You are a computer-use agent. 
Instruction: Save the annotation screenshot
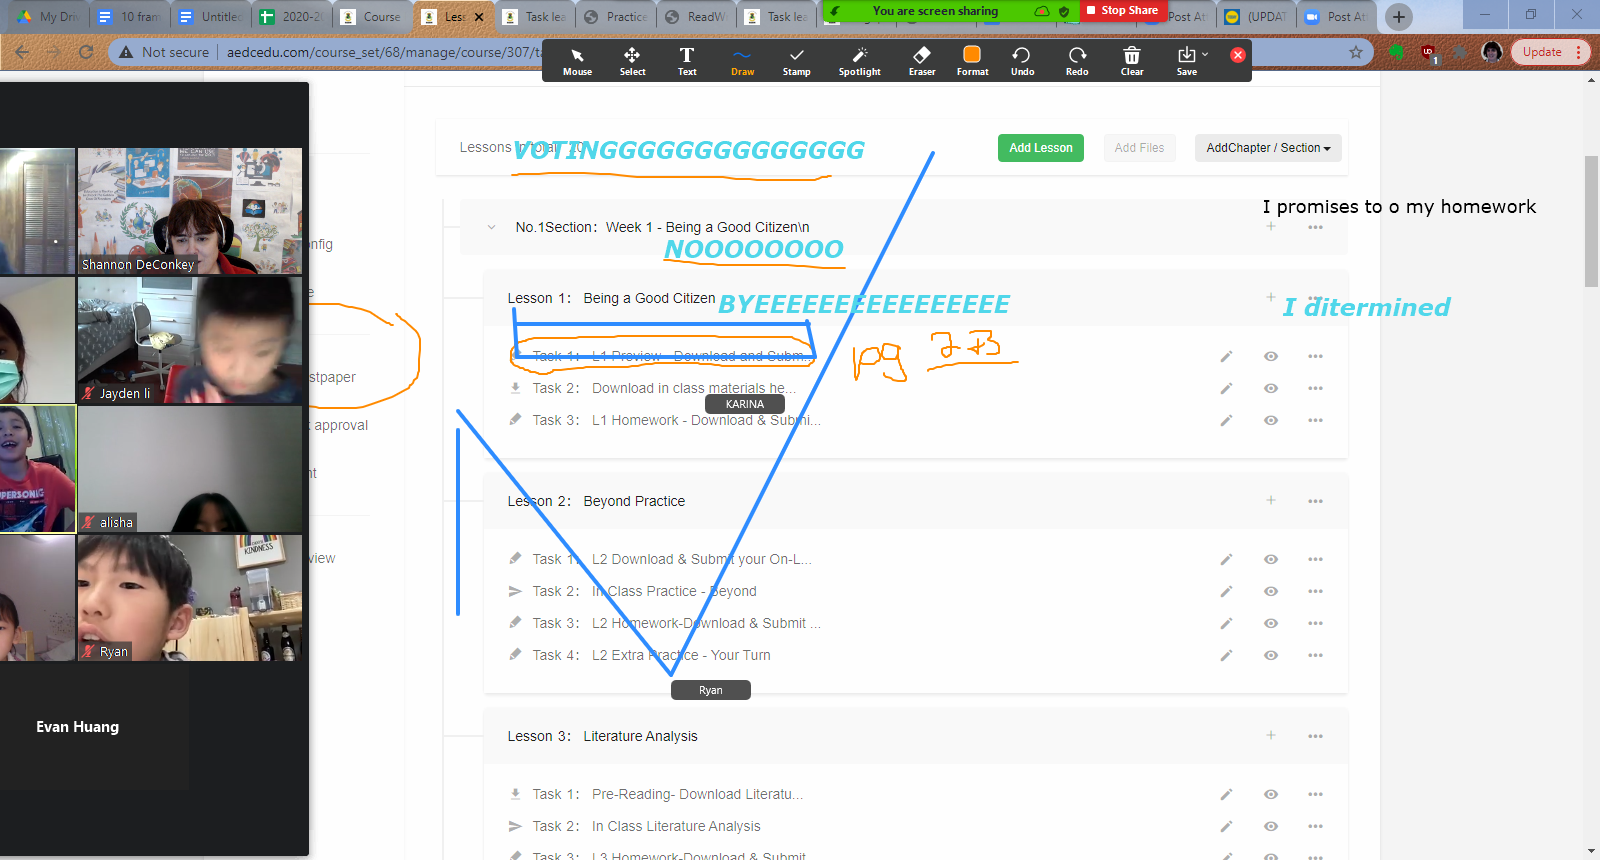pos(1187,61)
